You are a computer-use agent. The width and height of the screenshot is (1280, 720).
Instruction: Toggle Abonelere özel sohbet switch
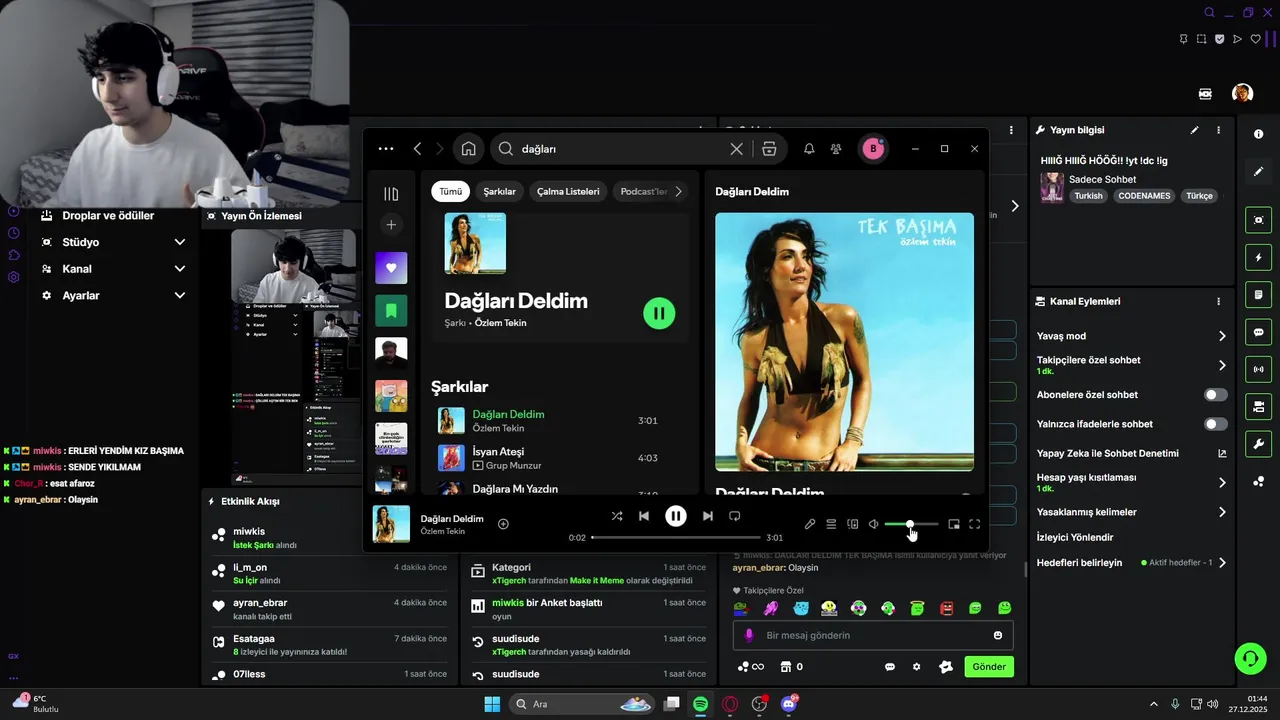[x=1216, y=395]
